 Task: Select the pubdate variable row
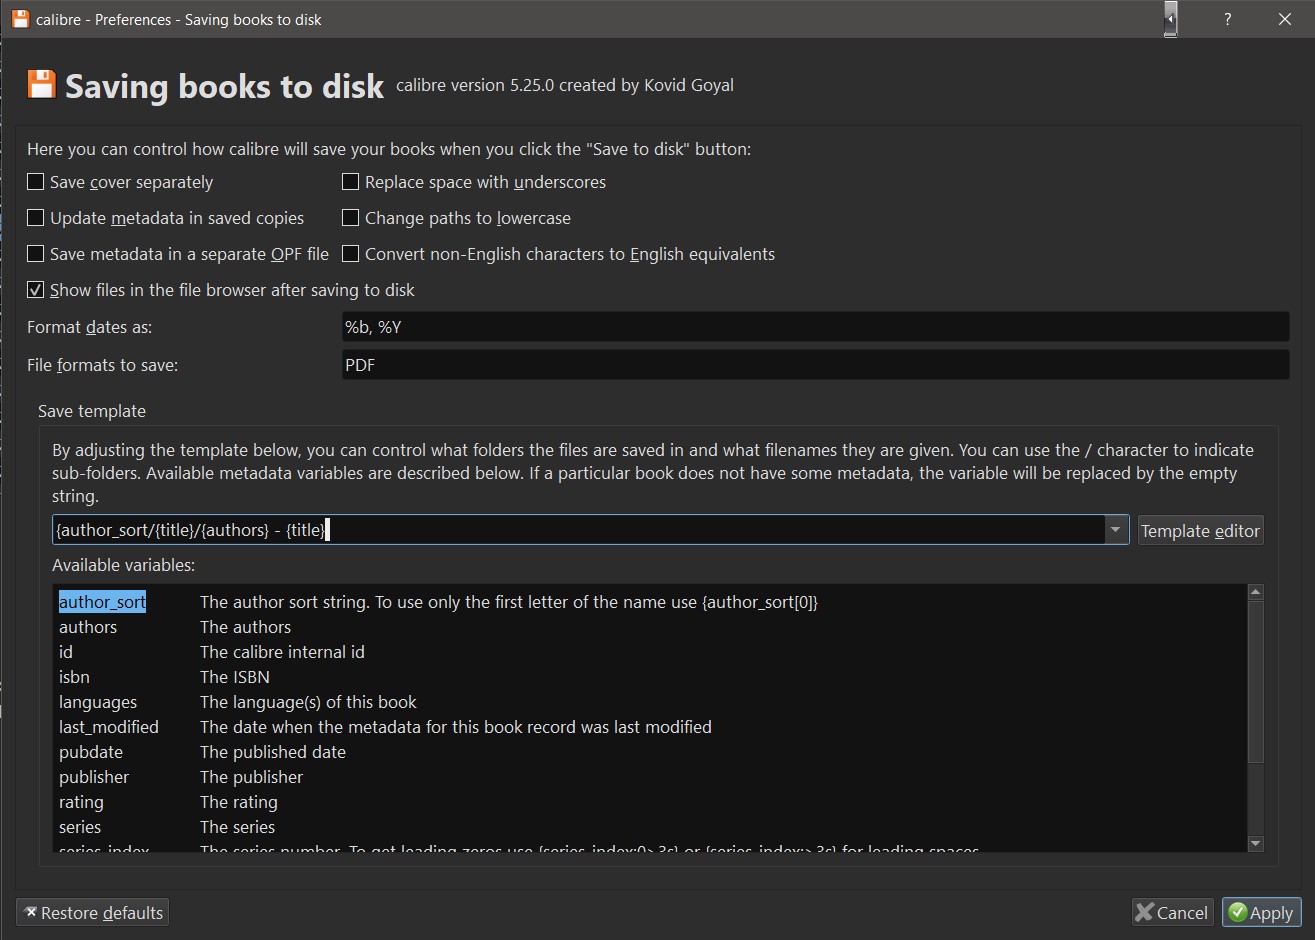[91, 752]
